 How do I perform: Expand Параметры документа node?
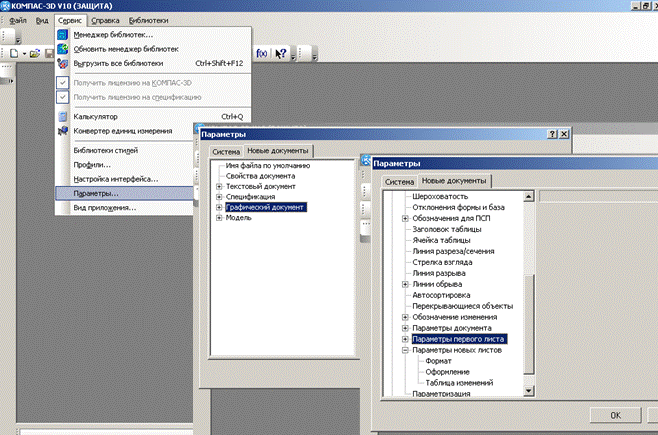pos(405,328)
